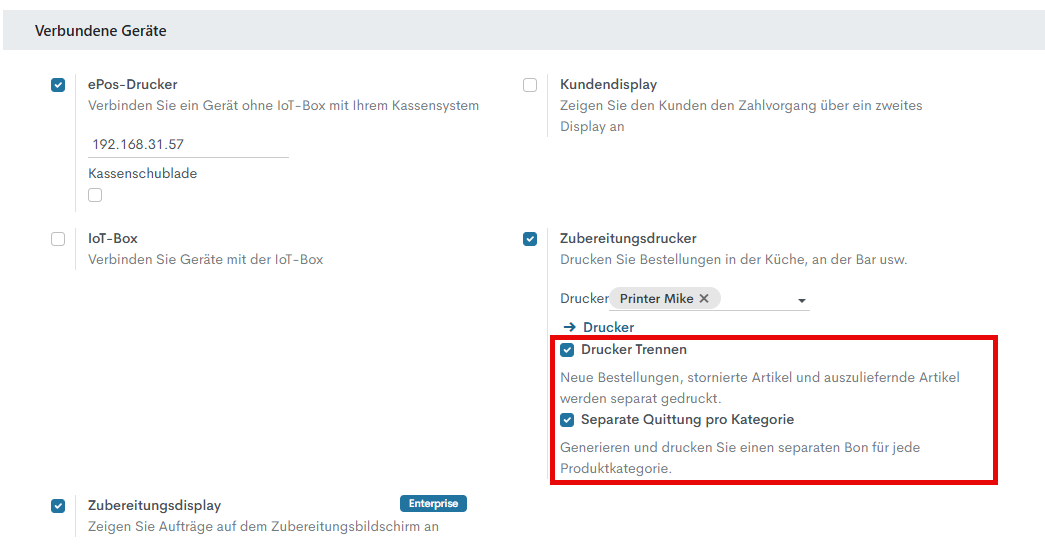Viewport: 1045px width, 552px height.
Task: Click the Kundendisplay heading text
Action: pos(608,84)
